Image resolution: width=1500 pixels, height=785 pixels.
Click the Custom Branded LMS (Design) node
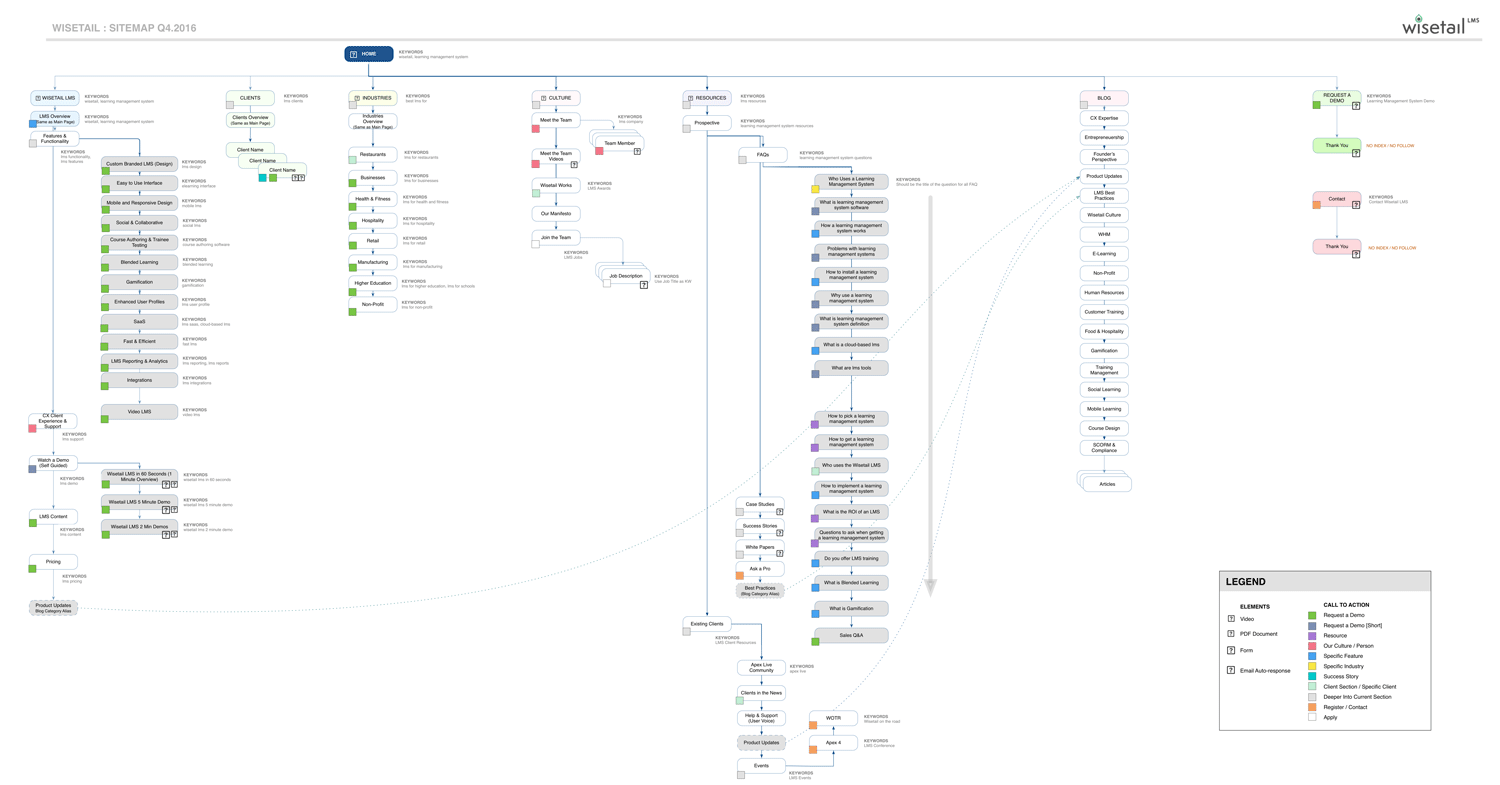(x=139, y=164)
